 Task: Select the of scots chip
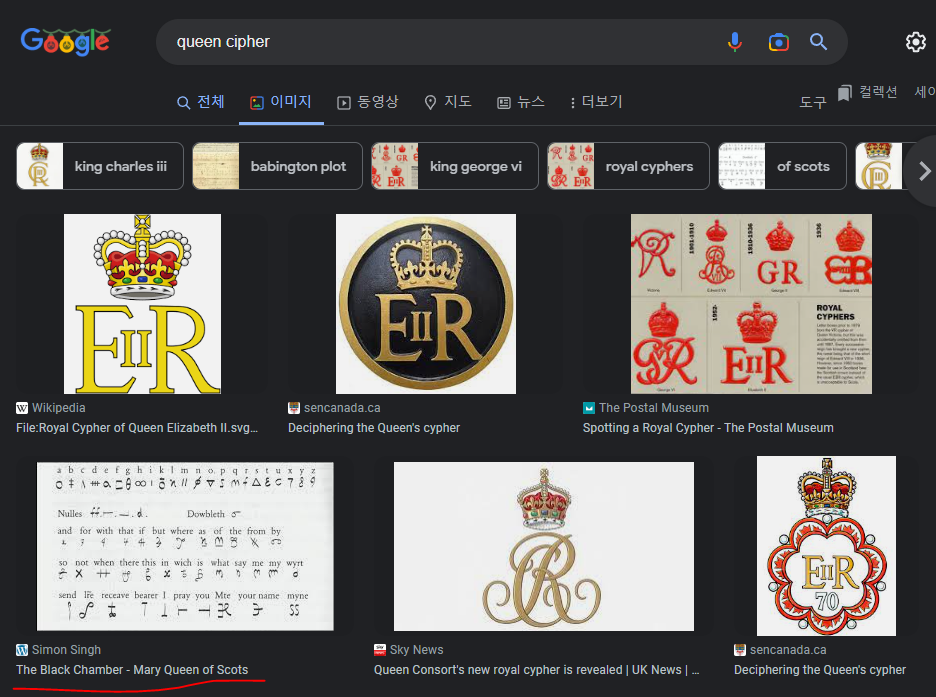click(x=782, y=166)
